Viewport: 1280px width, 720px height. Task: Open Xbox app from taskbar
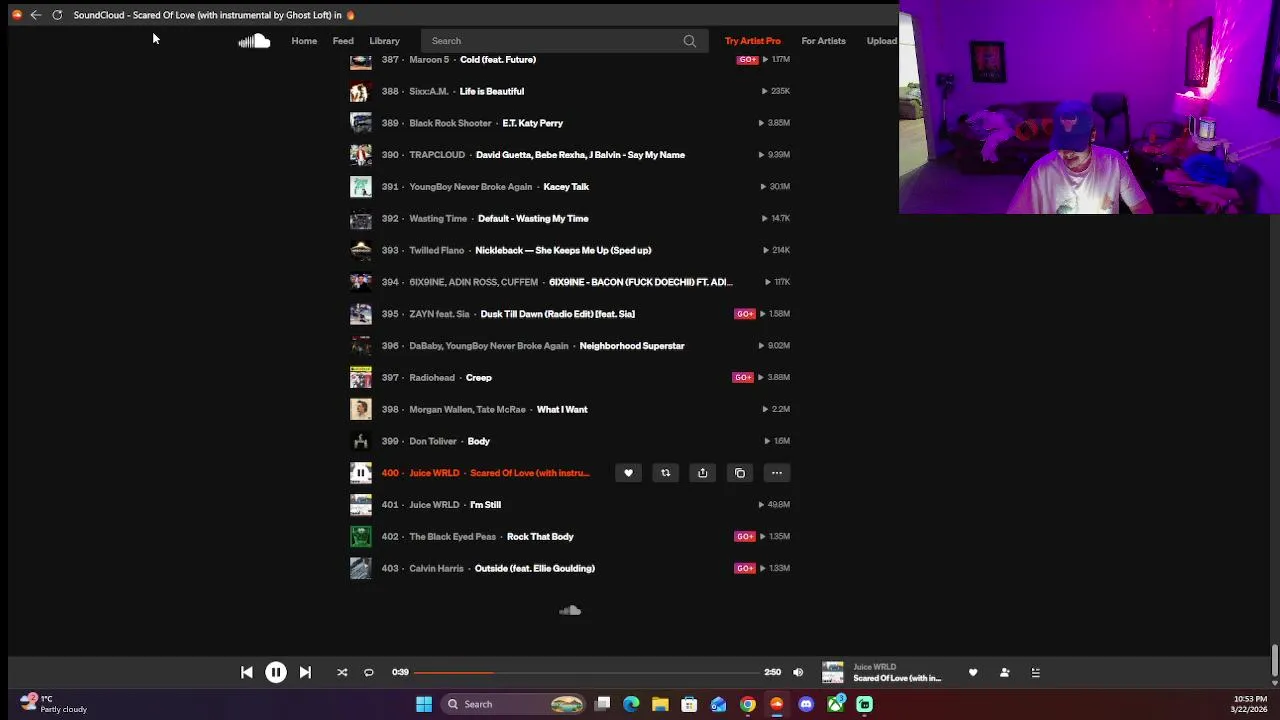[835, 704]
